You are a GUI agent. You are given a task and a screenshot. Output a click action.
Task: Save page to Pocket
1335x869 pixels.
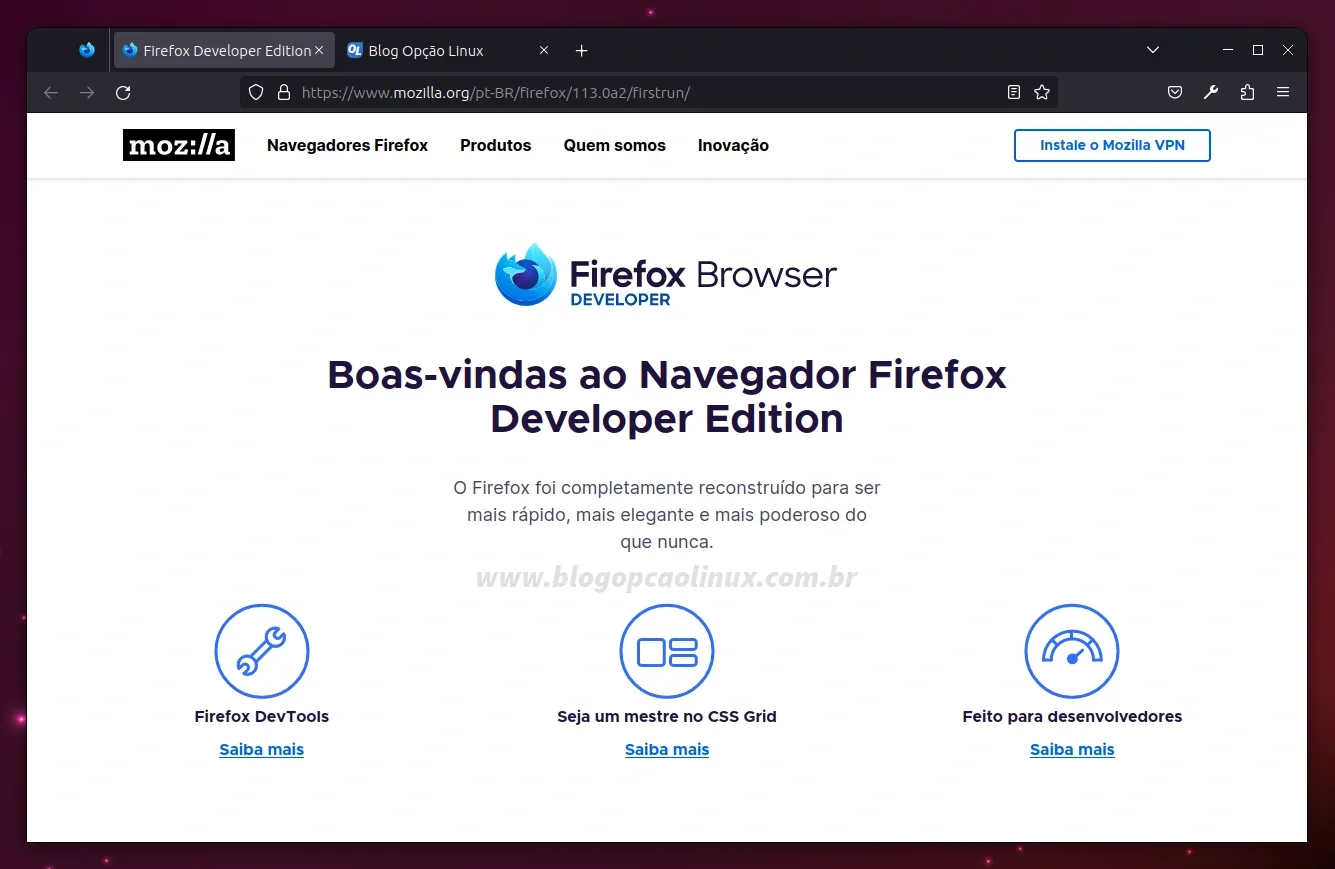click(x=1175, y=92)
